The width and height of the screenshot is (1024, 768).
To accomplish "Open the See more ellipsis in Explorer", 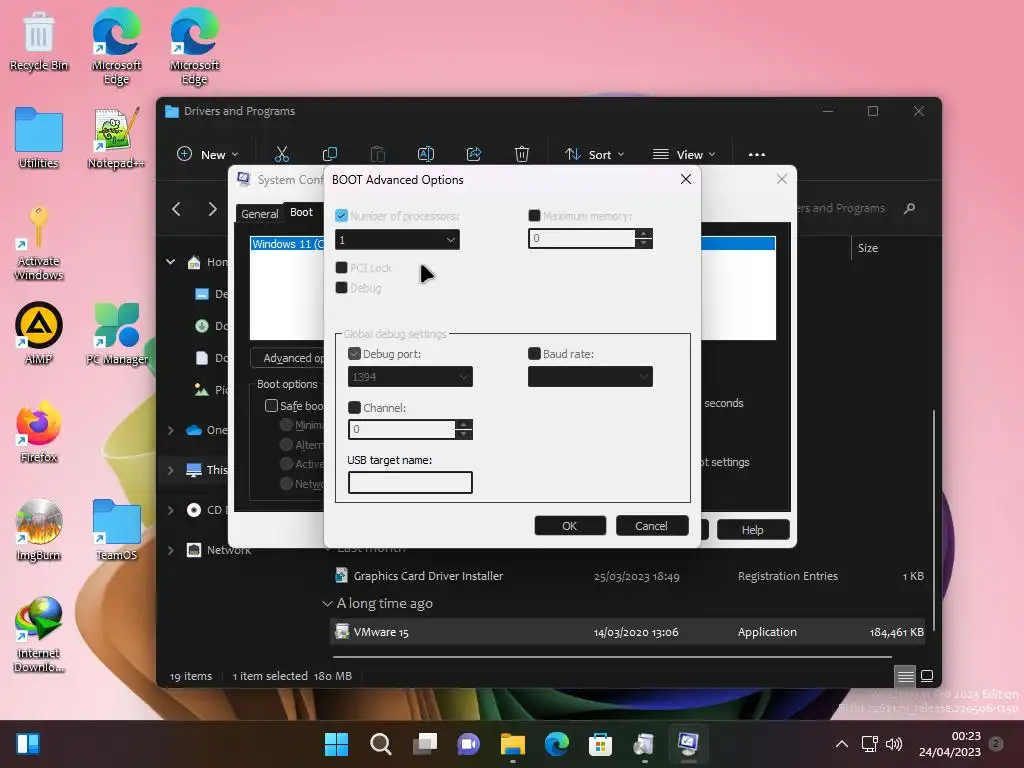I will pyautogui.click(x=757, y=155).
